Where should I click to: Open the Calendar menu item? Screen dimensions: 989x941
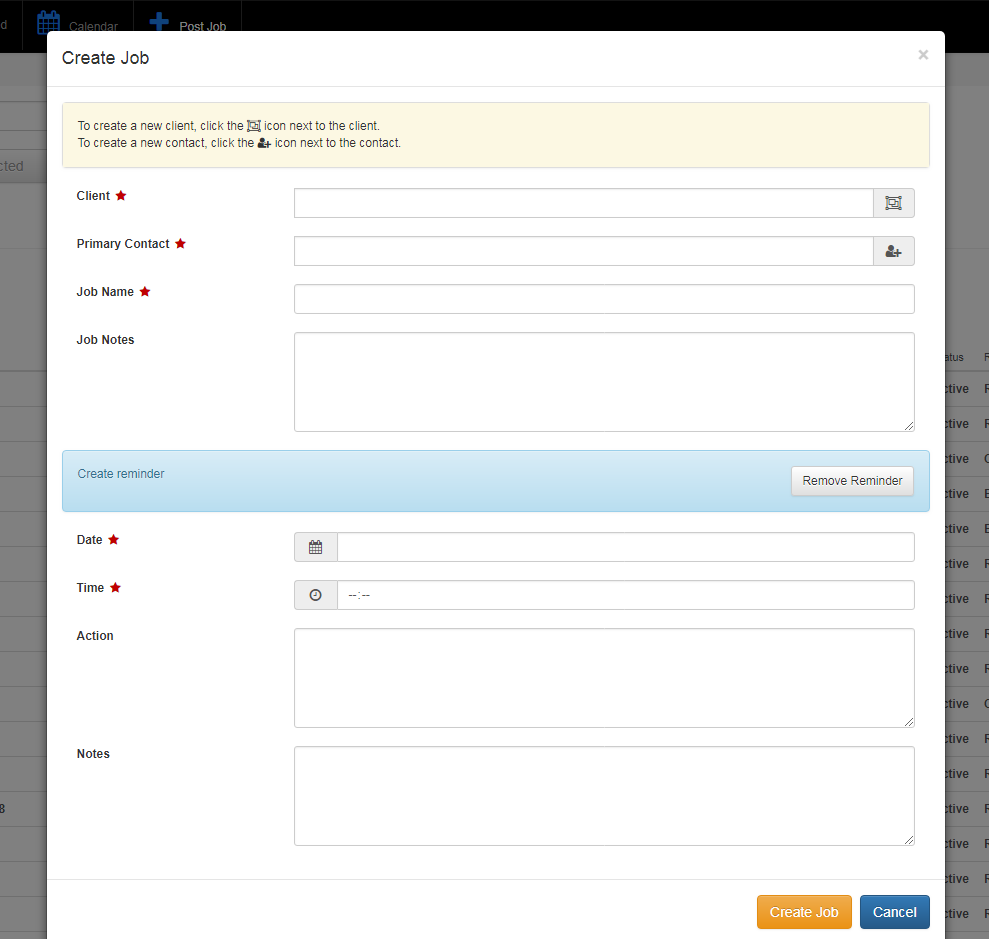93,26
